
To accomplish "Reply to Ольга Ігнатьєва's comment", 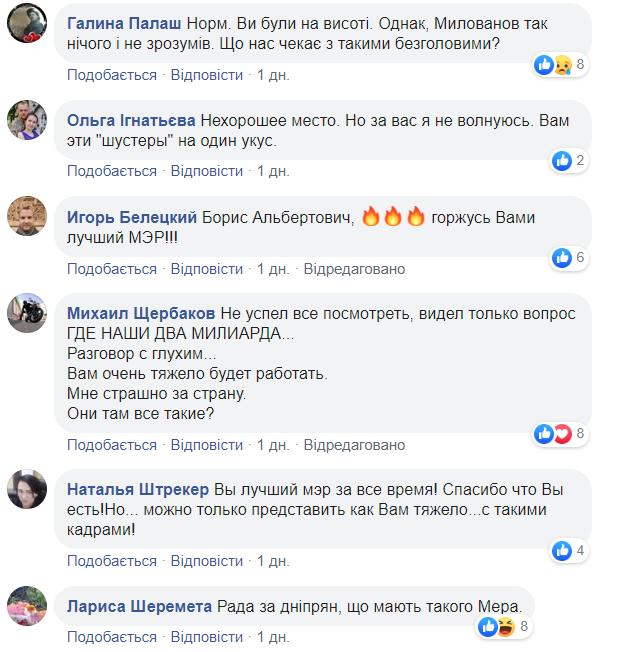I will coord(207,171).
